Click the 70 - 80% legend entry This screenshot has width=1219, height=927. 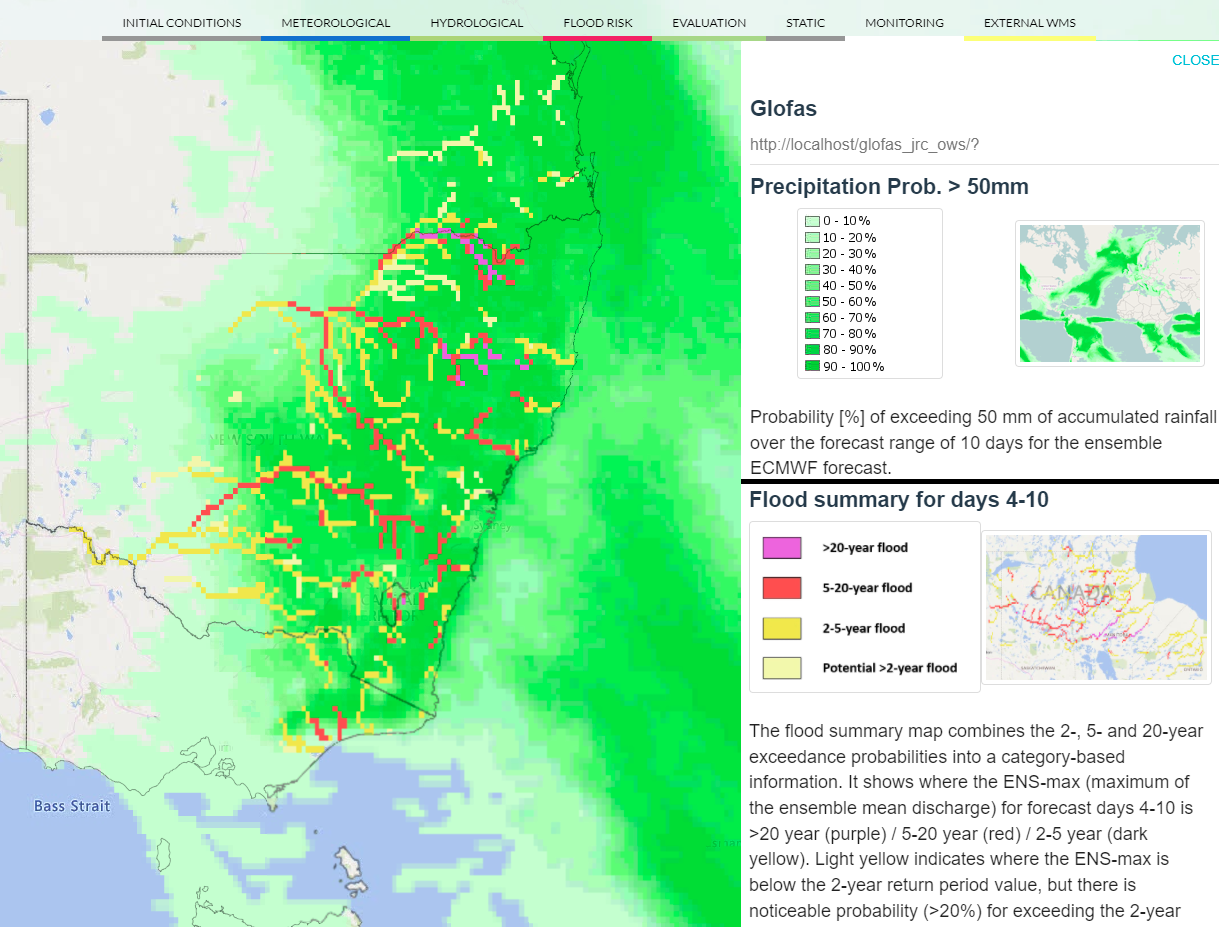pyautogui.click(x=840, y=334)
